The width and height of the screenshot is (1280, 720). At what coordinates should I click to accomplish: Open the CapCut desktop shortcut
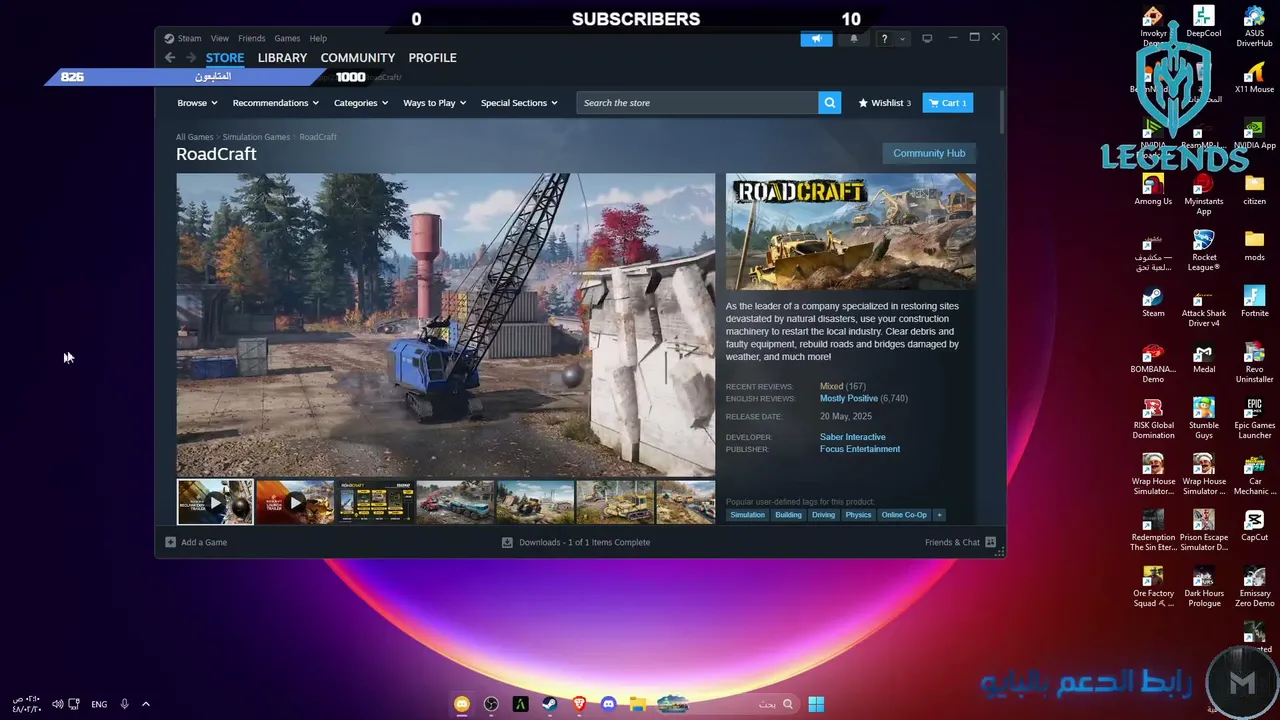pyautogui.click(x=1254, y=526)
